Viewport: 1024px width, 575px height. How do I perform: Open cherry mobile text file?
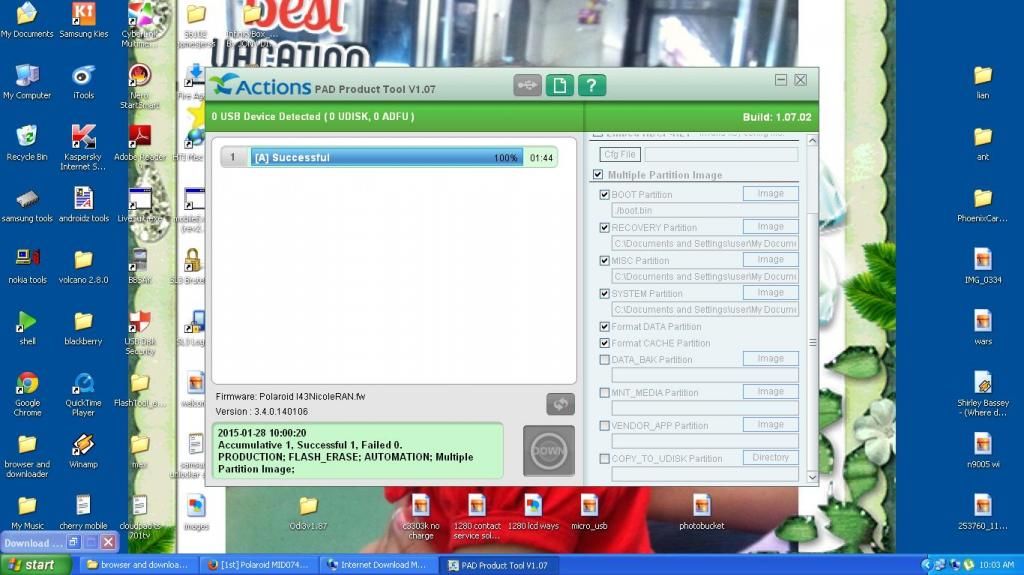click(x=84, y=513)
